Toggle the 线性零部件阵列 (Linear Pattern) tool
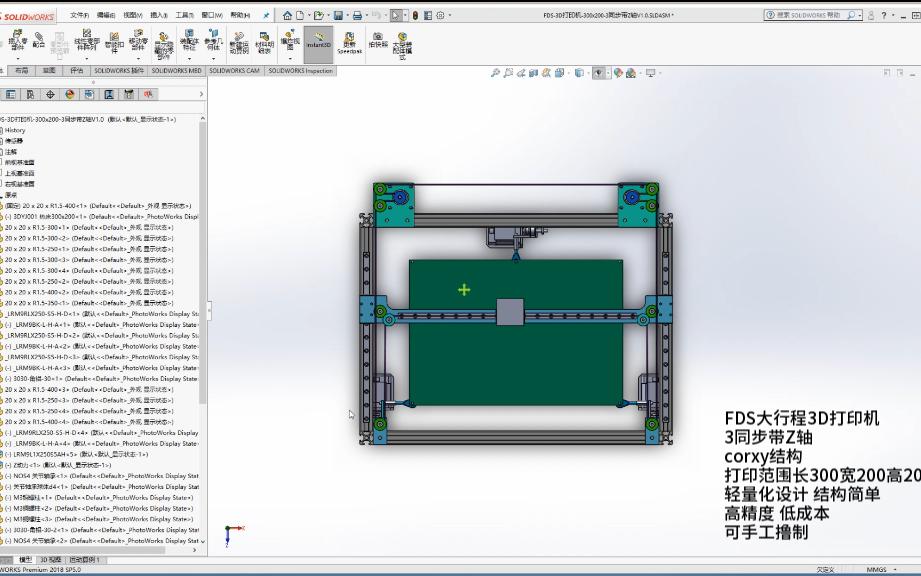Viewport: 921px width, 576px height. click(85, 40)
